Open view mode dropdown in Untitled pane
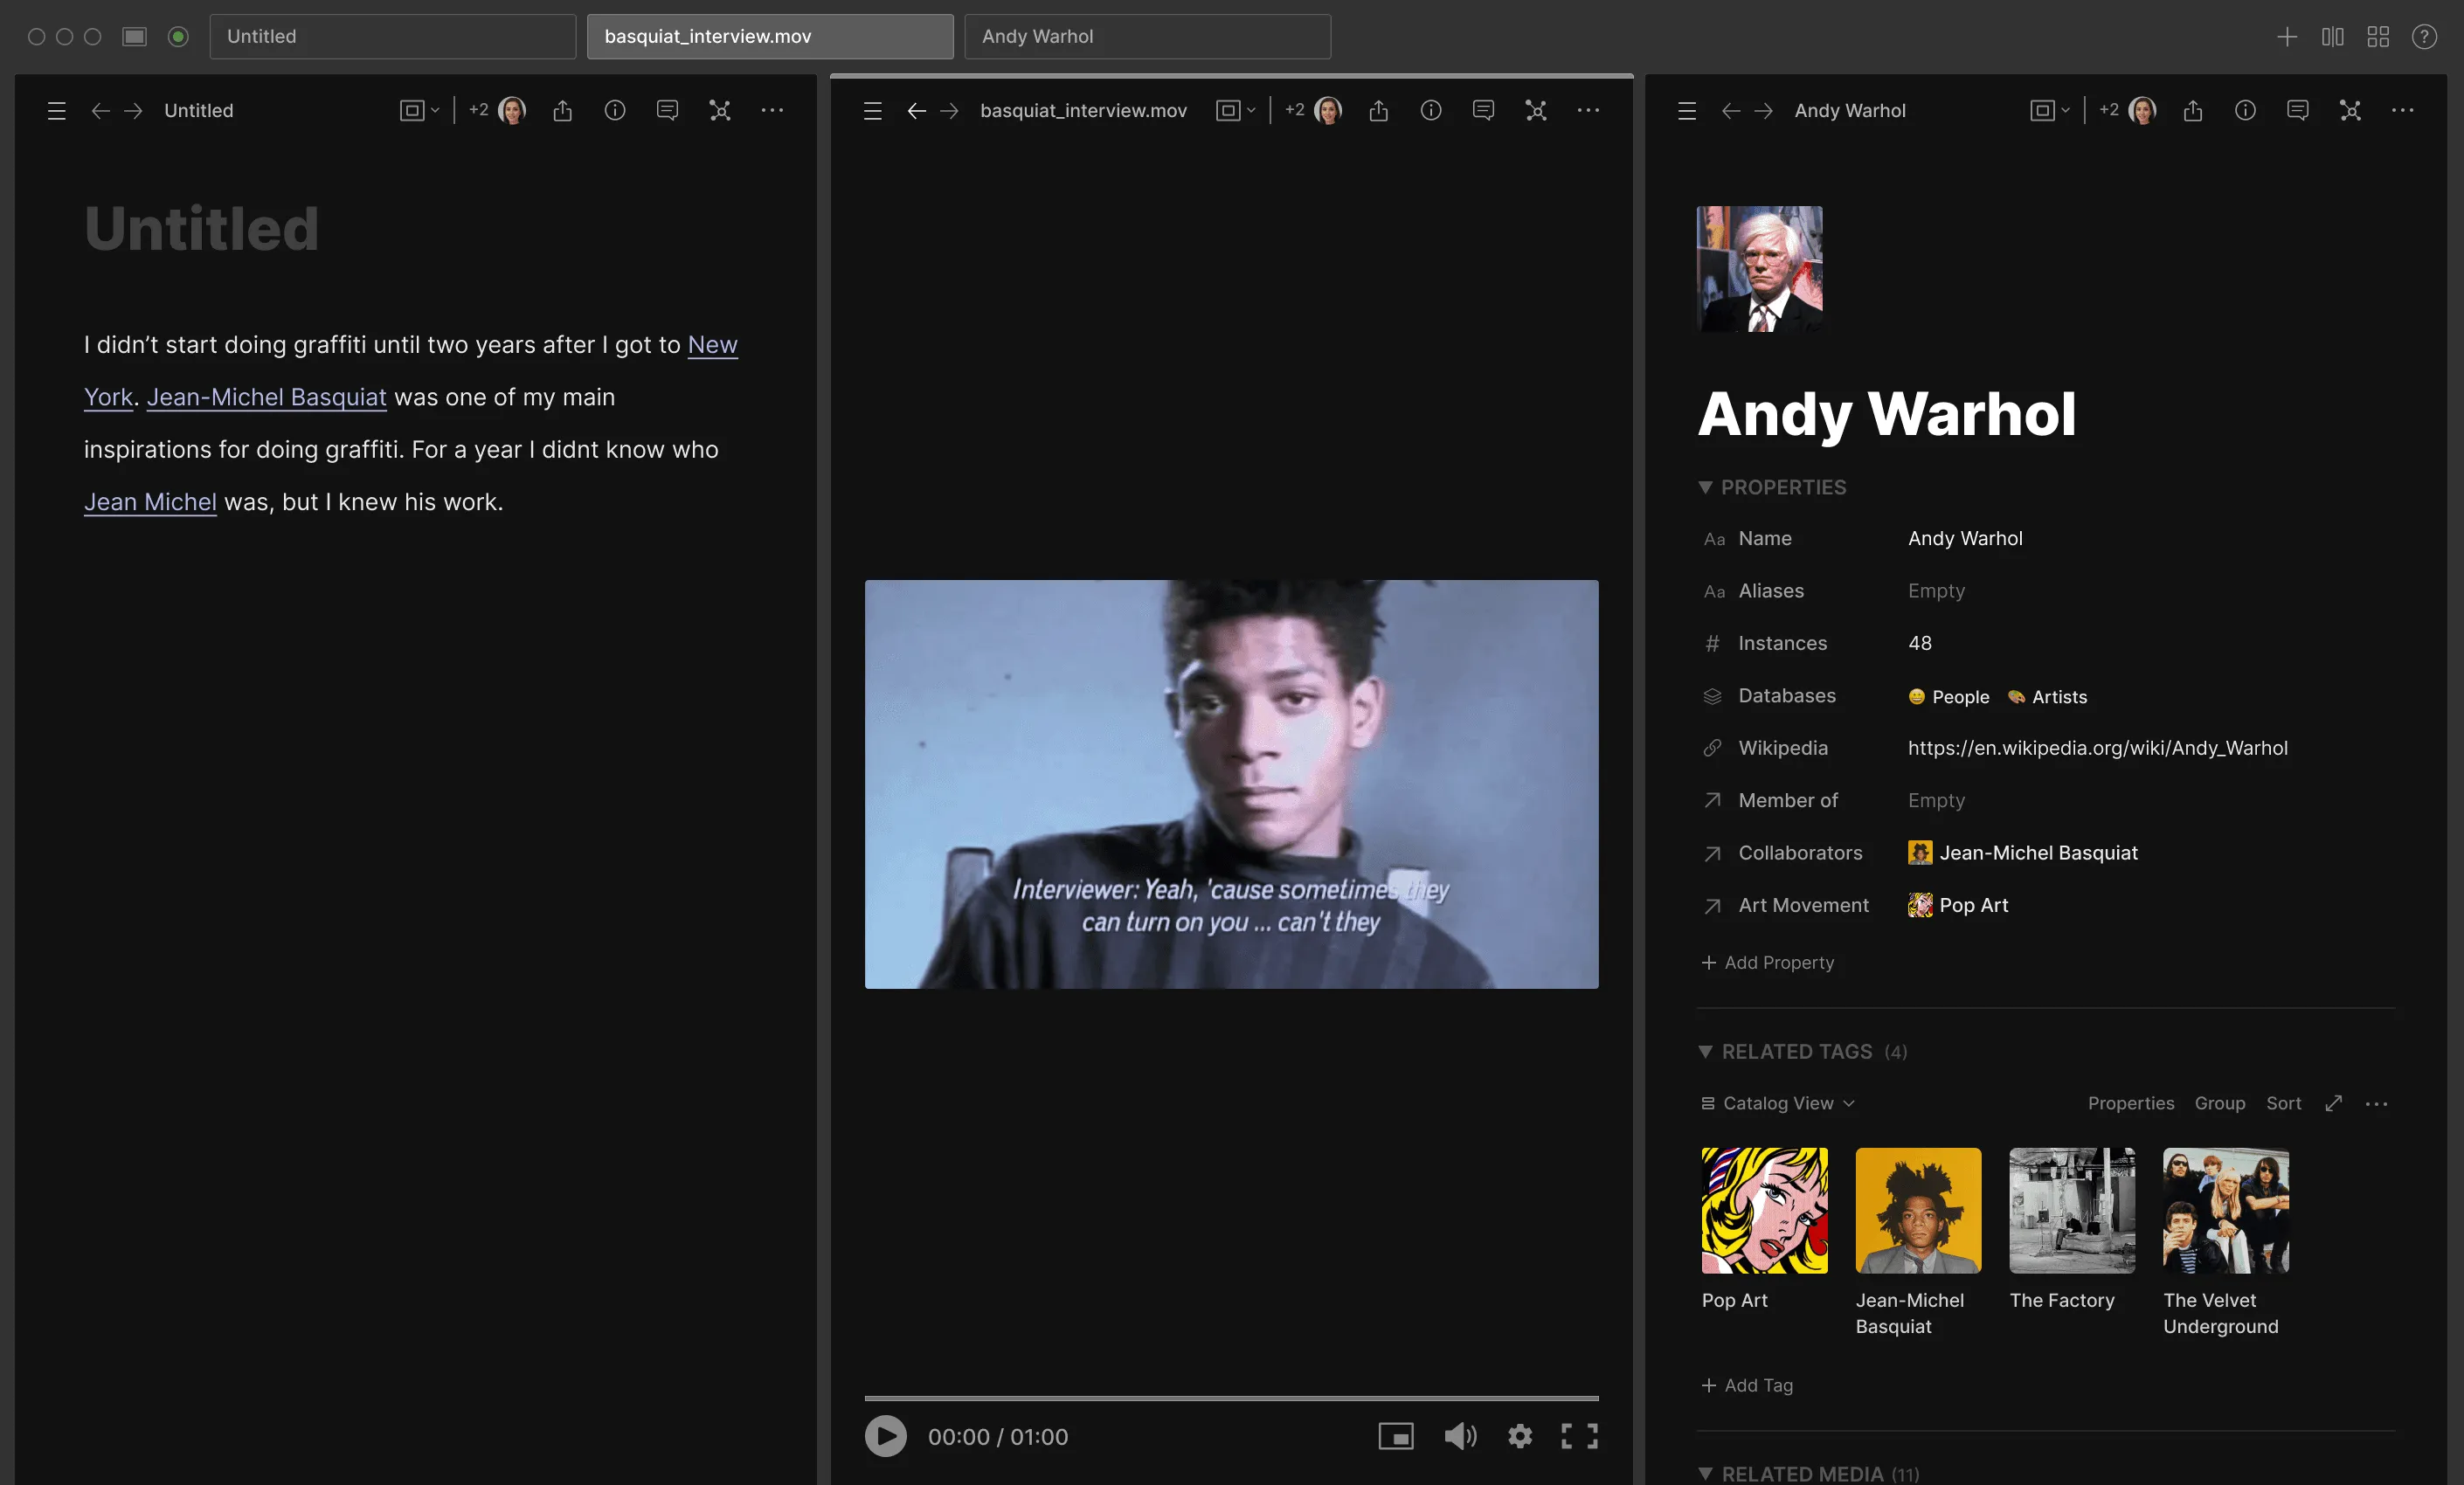The image size is (2464, 1485). click(420, 111)
